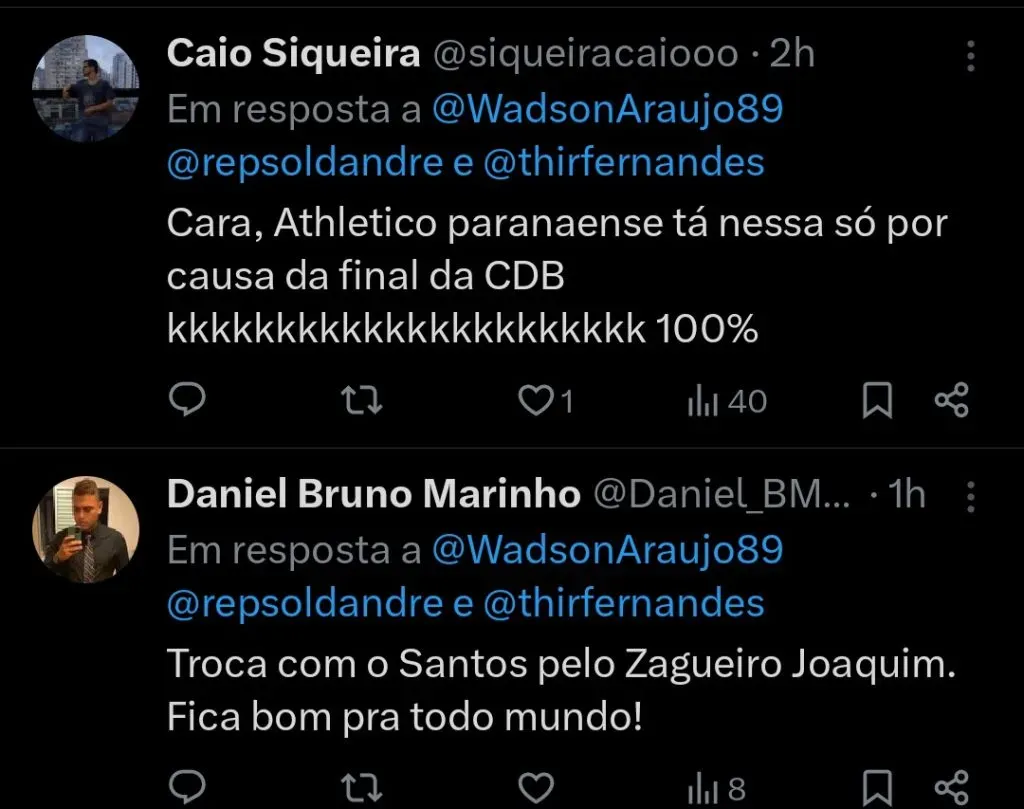Open Daniel Bruno Marinho's profile picture
The image size is (1024, 809).
click(x=85, y=528)
